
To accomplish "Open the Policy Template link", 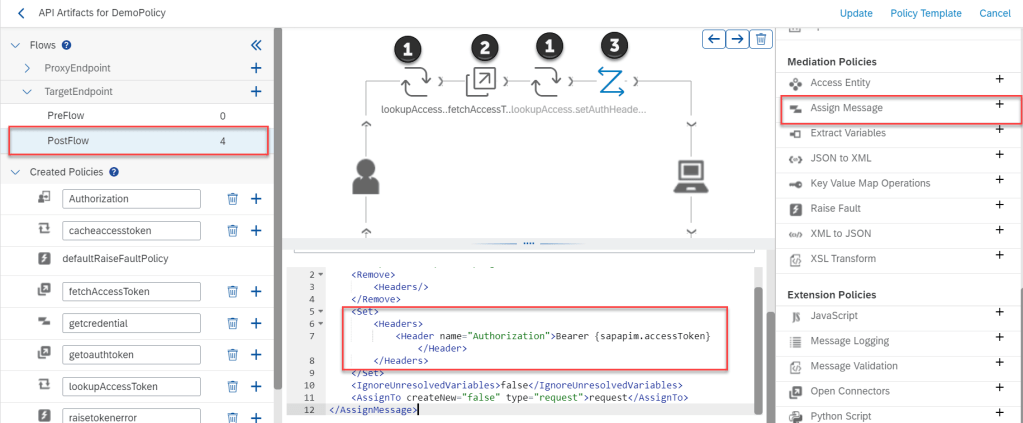I will point(926,13).
